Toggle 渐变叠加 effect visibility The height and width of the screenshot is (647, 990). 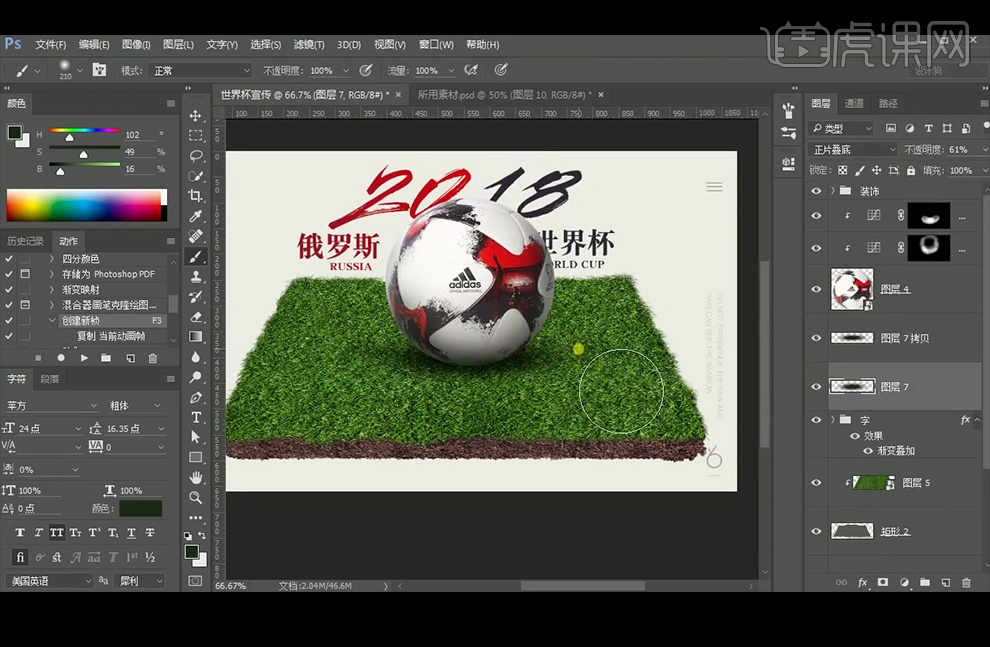tap(868, 451)
